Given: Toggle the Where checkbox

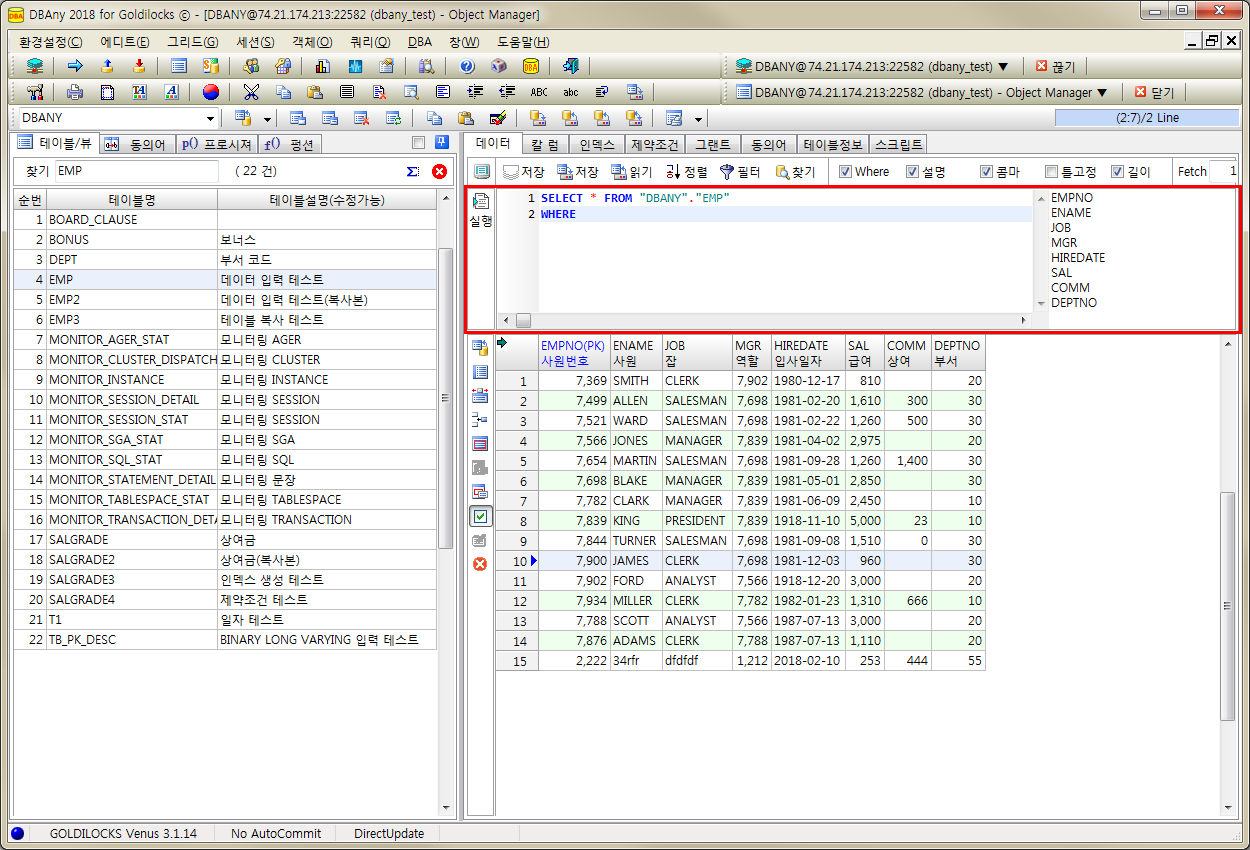Looking at the screenshot, I should 845,171.
